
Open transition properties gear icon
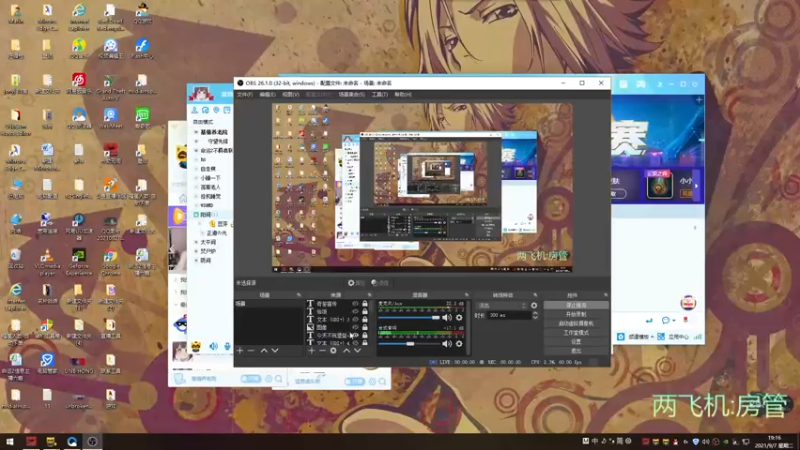[534, 305]
